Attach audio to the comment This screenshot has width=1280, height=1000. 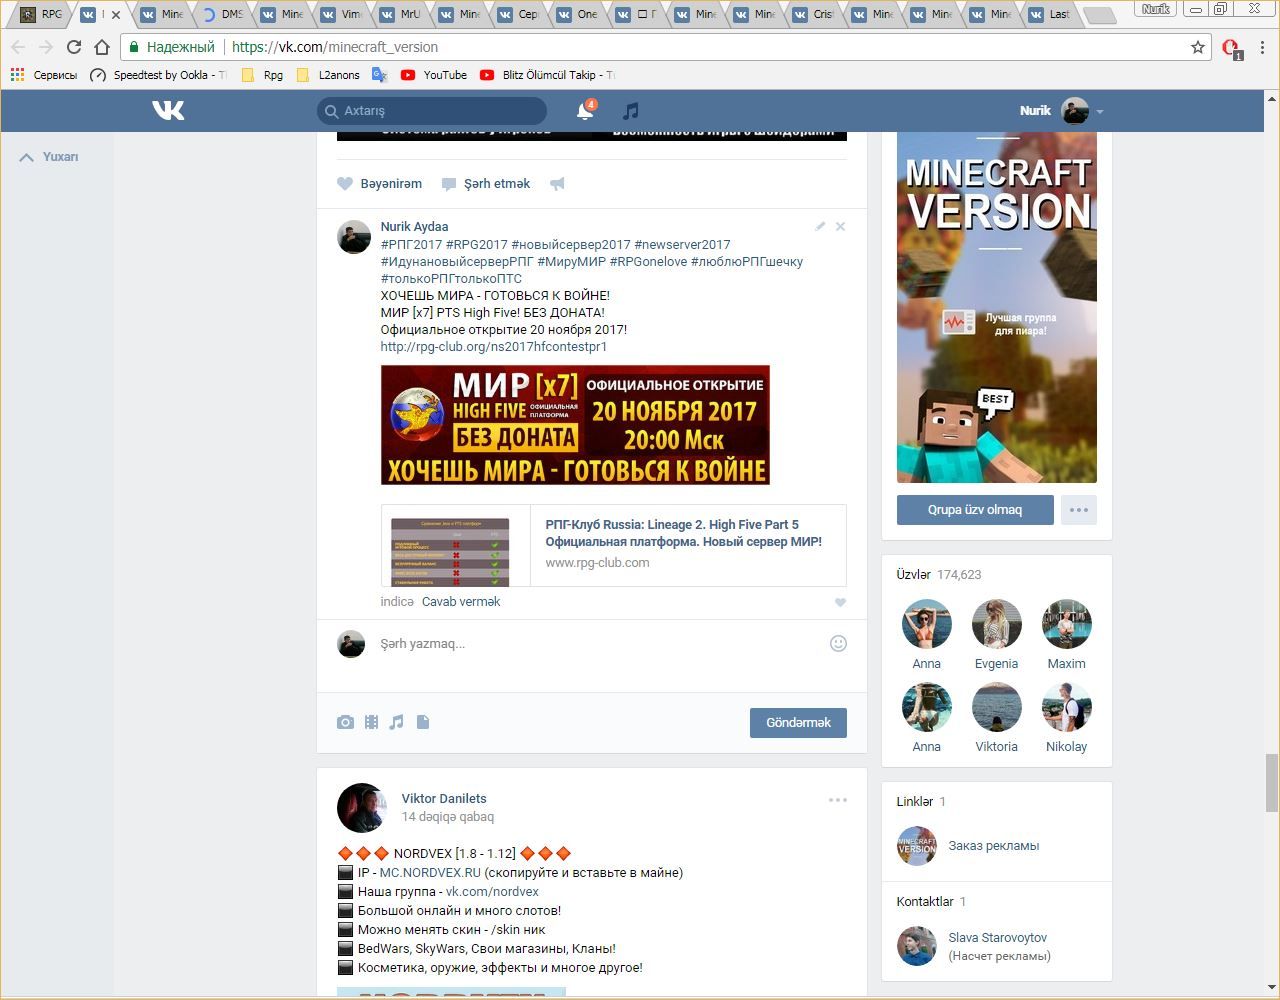coord(397,722)
